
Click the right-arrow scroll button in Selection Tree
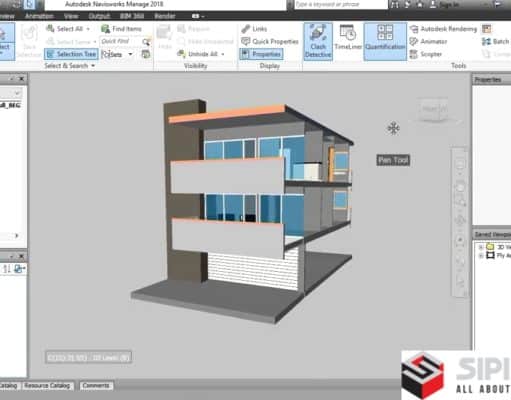click(x=17, y=236)
